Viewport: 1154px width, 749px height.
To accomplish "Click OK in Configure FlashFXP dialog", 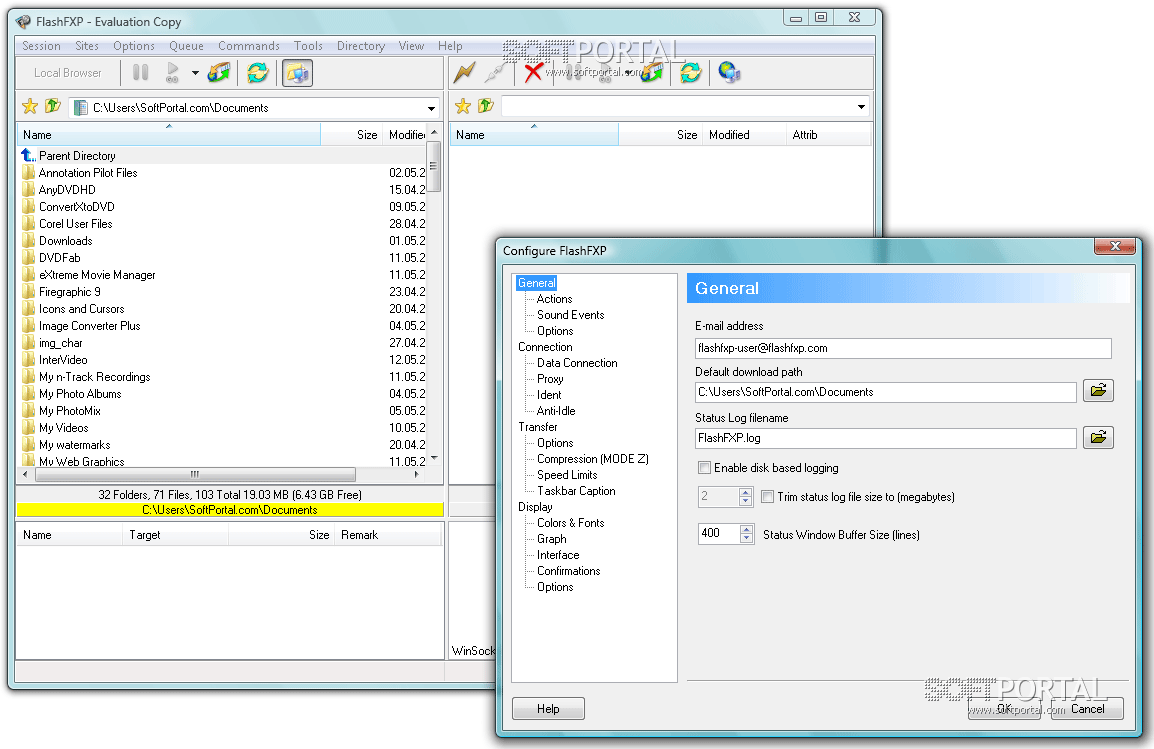I will (x=1004, y=709).
